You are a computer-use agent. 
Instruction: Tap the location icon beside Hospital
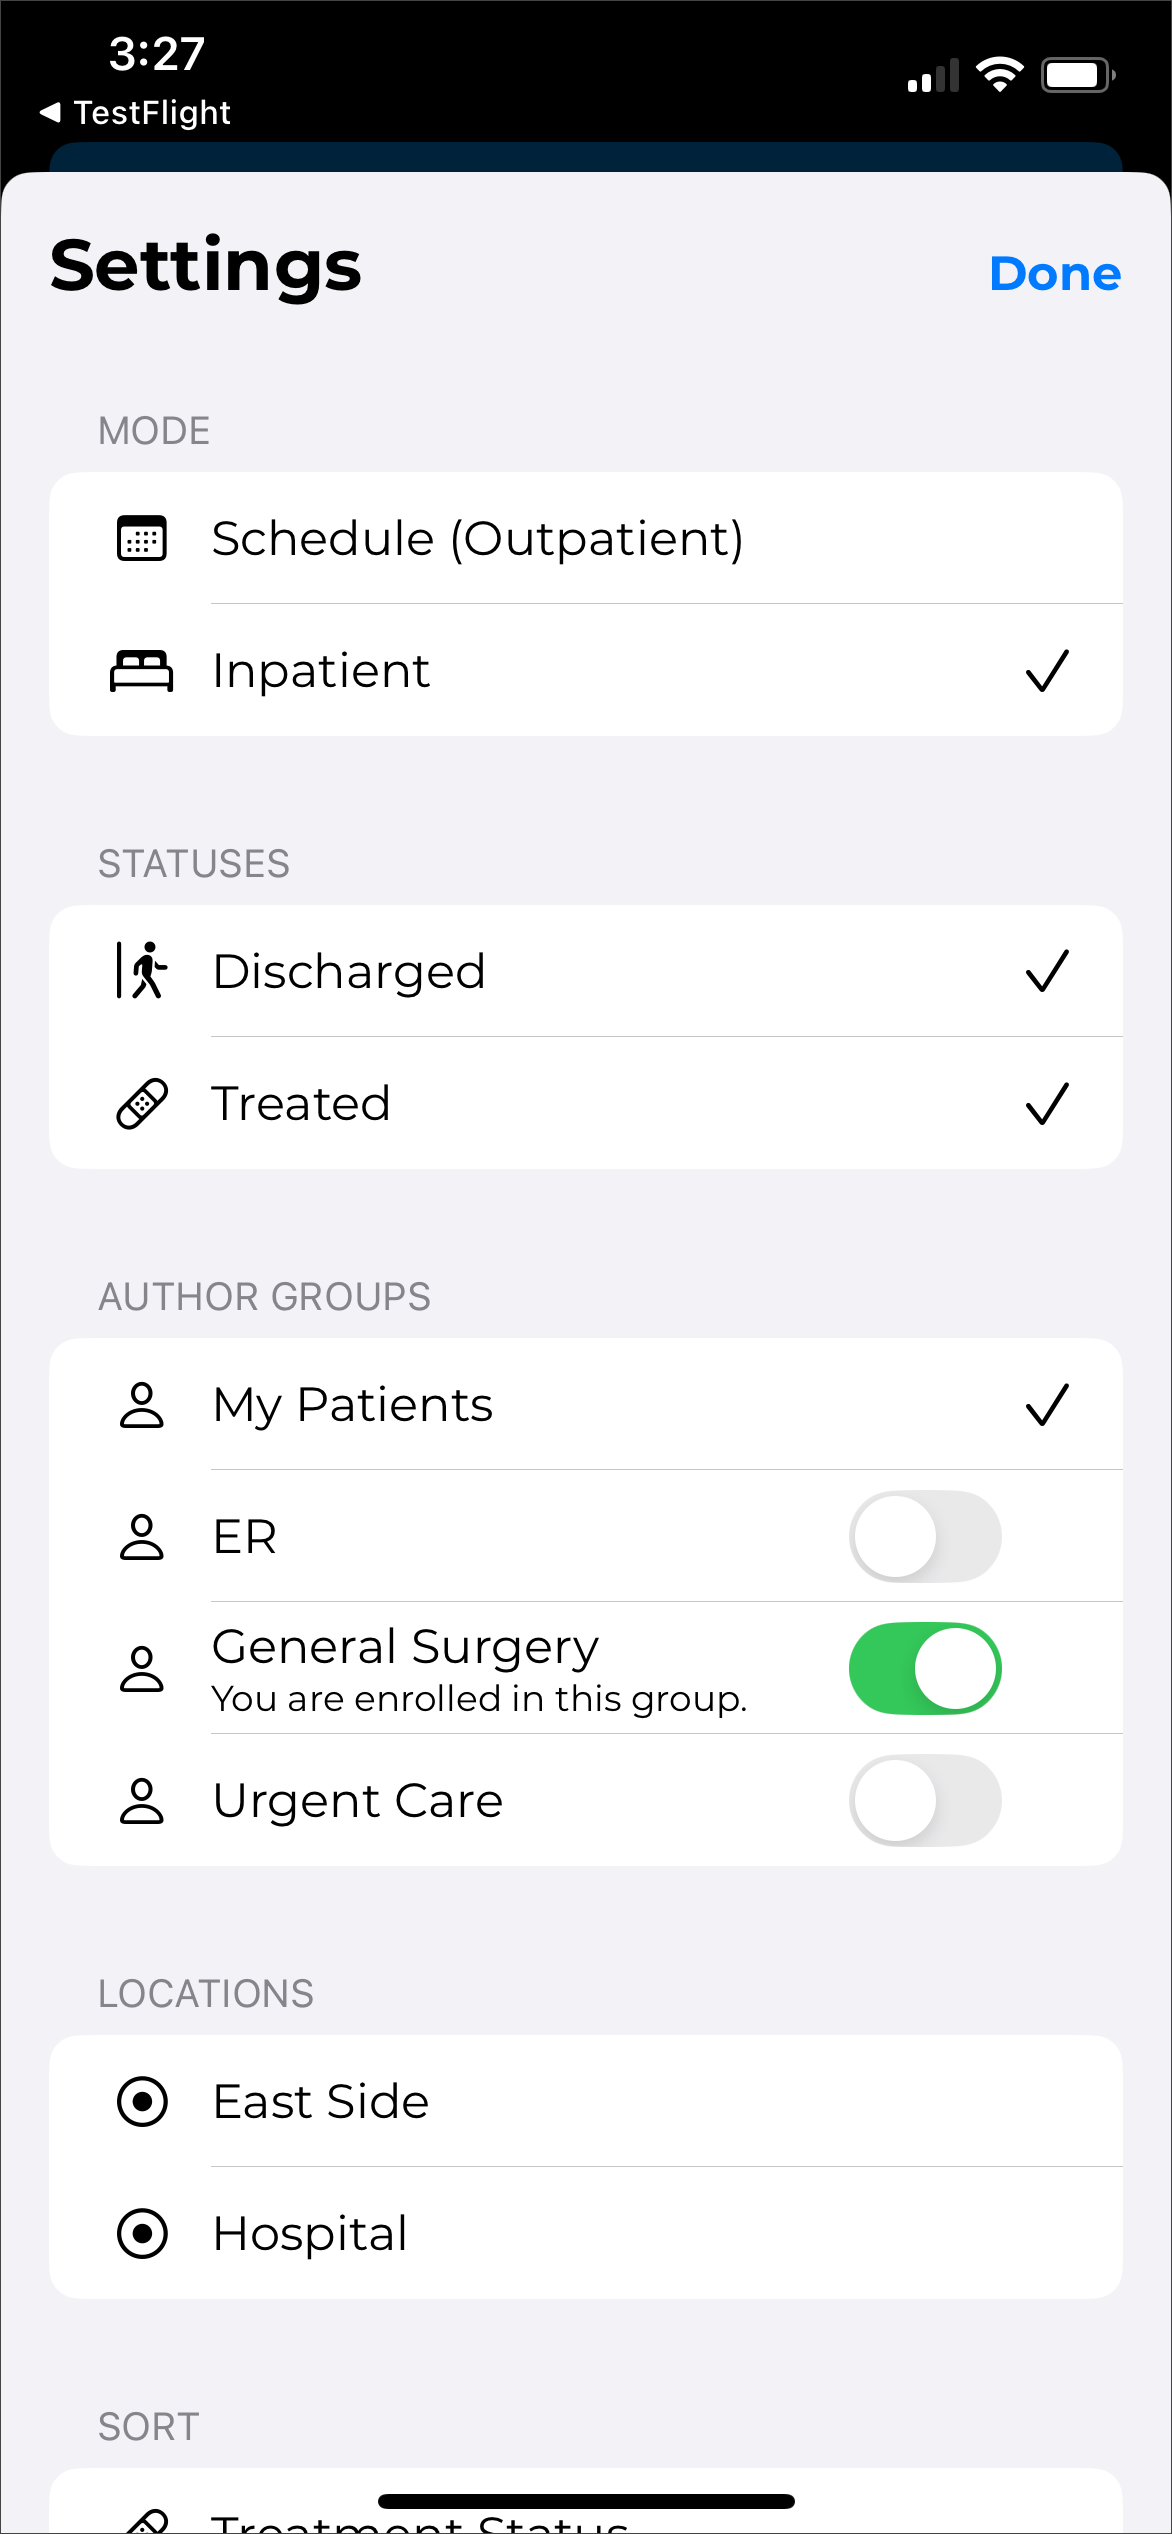[142, 2233]
